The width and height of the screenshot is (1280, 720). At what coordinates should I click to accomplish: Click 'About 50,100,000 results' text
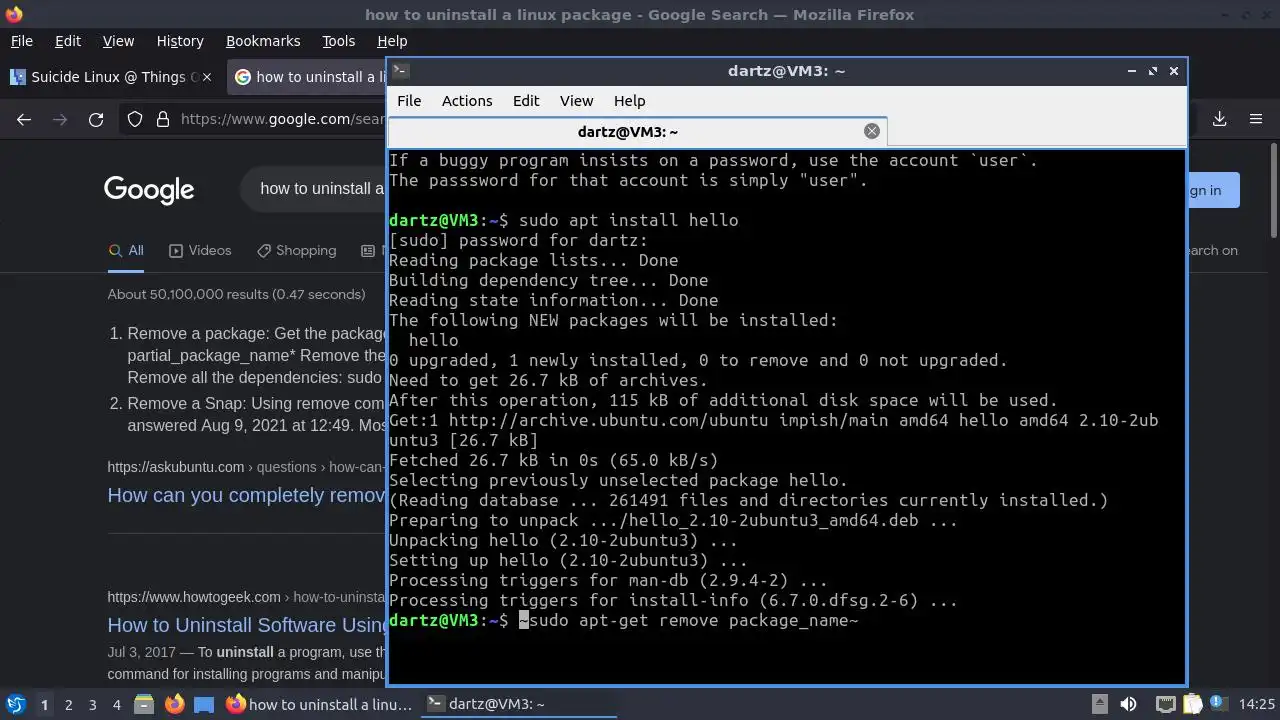(x=236, y=294)
